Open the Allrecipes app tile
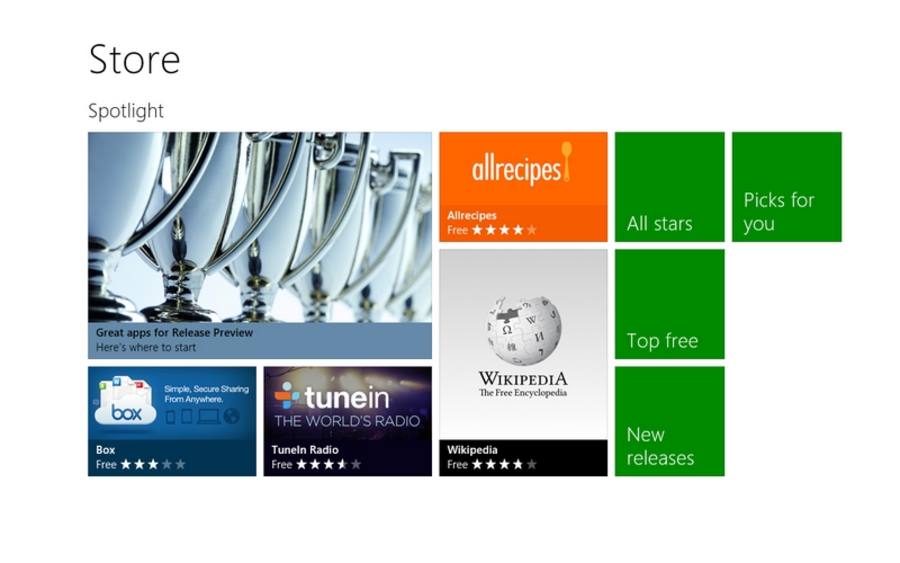900x563 pixels. pyautogui.click(x=523, y=187)
